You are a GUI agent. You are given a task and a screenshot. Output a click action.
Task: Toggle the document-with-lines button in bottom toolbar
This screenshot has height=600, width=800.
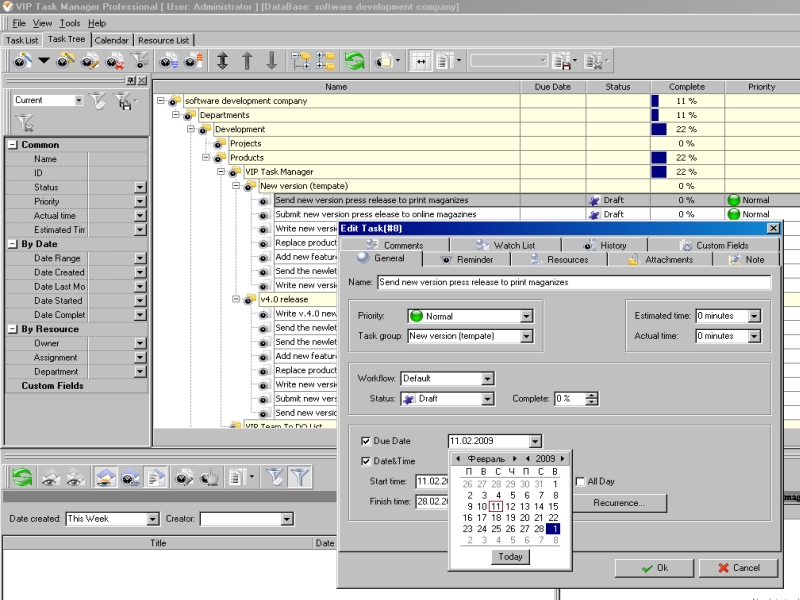[x=156, y=478]
